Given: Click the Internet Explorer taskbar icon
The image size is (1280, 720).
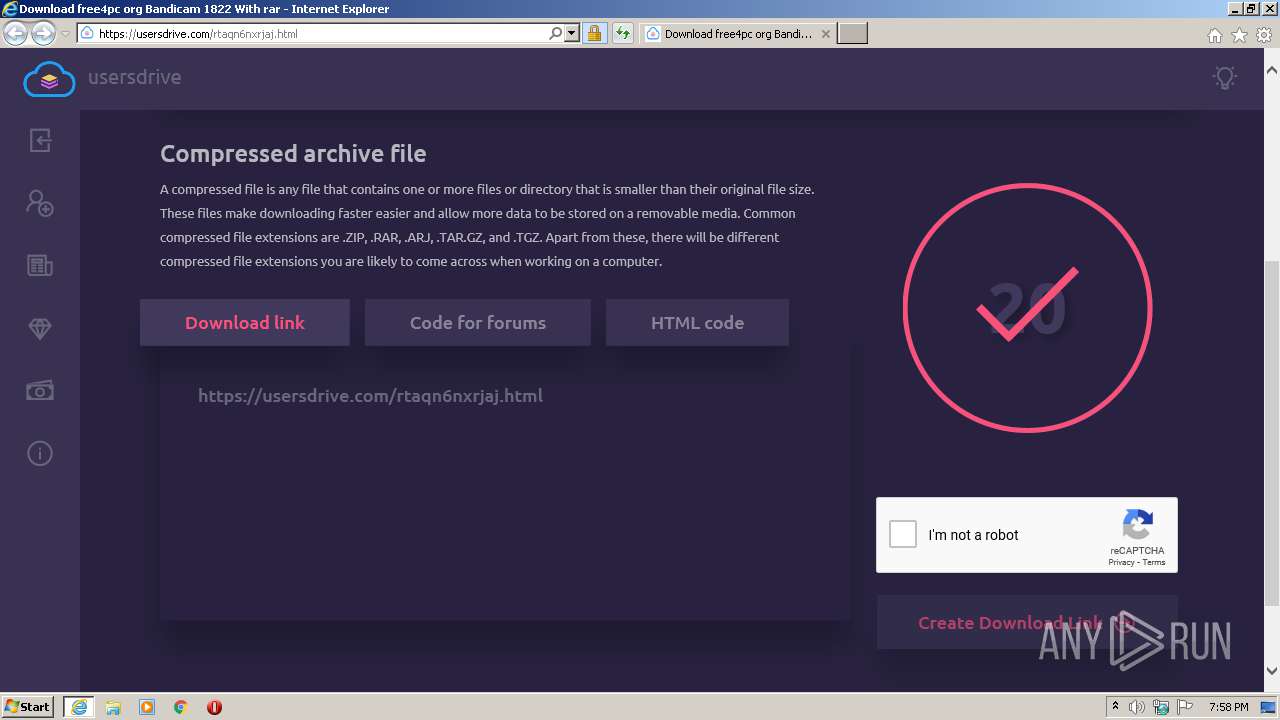Looking at the screenshot, I should [x=79, y=706].
